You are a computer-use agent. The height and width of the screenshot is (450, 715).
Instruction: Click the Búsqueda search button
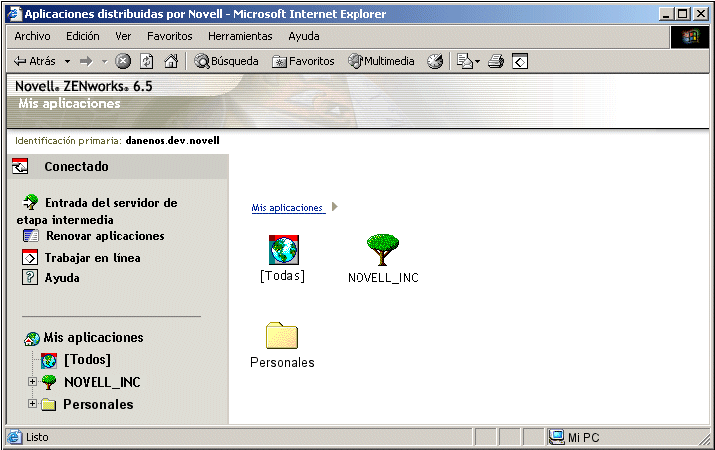coord(226,61)
